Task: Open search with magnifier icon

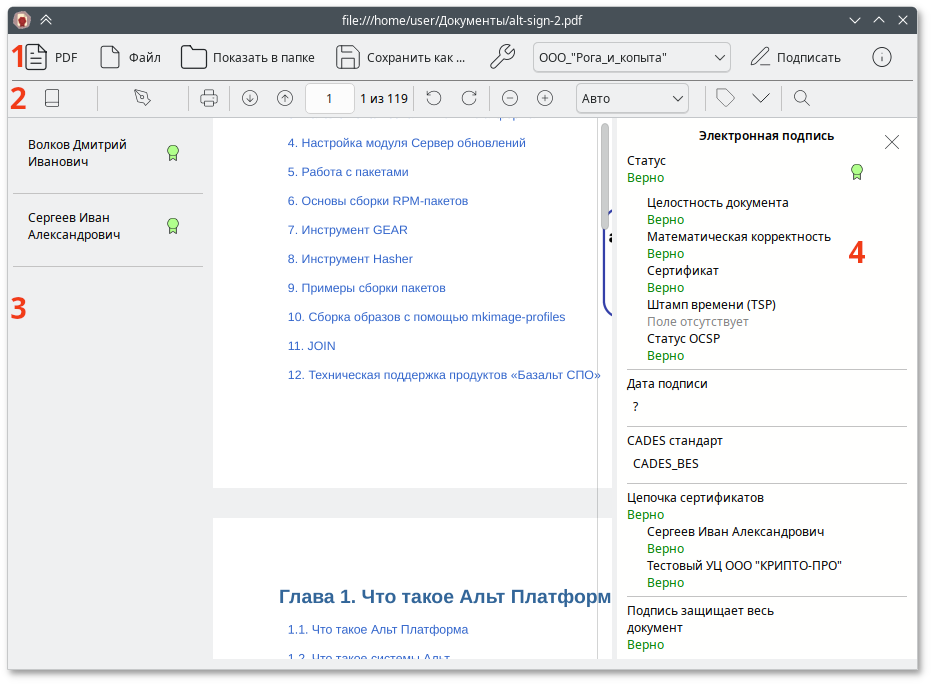Action: (x=801, y=98)
